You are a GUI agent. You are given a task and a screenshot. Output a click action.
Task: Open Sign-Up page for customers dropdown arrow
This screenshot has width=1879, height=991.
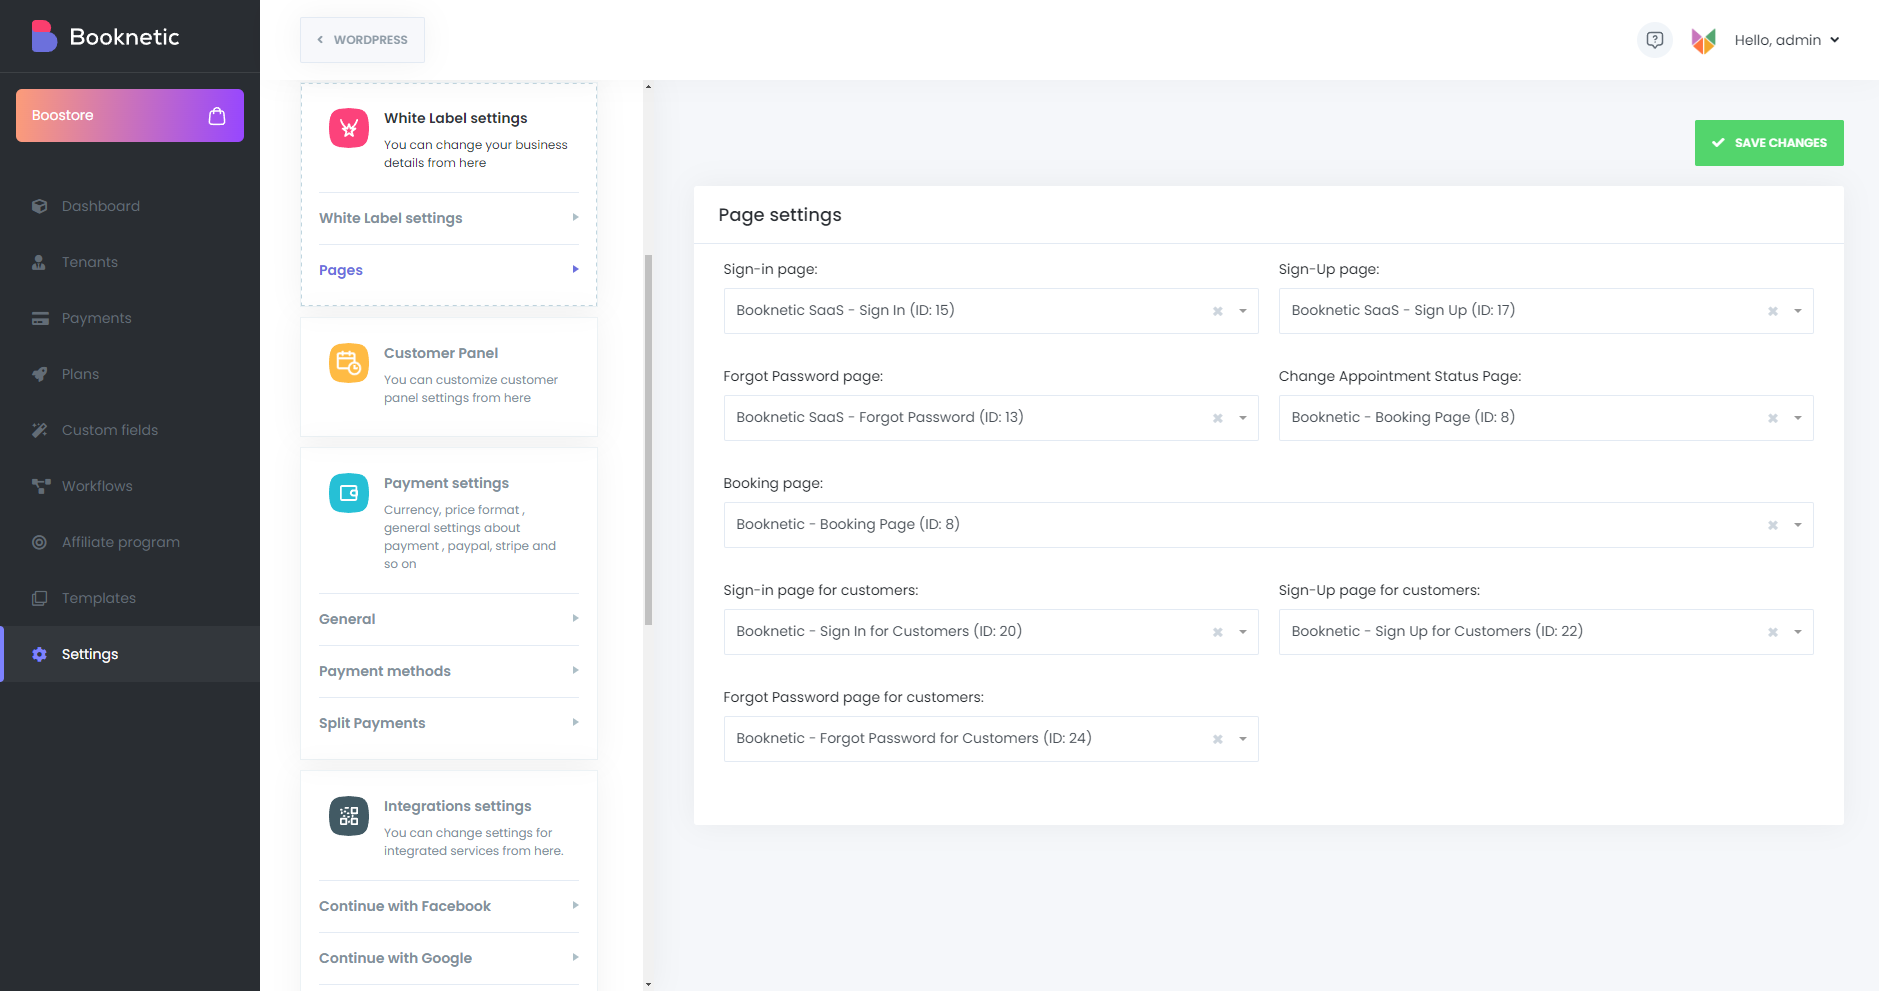point(1798,632)
